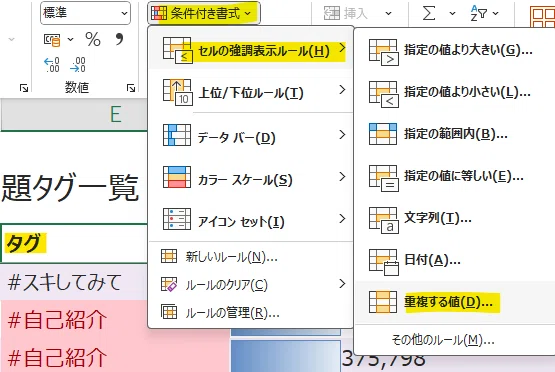Select 日付(A)... rule
This screenshot has height=372, width=555.
(454, 260)
